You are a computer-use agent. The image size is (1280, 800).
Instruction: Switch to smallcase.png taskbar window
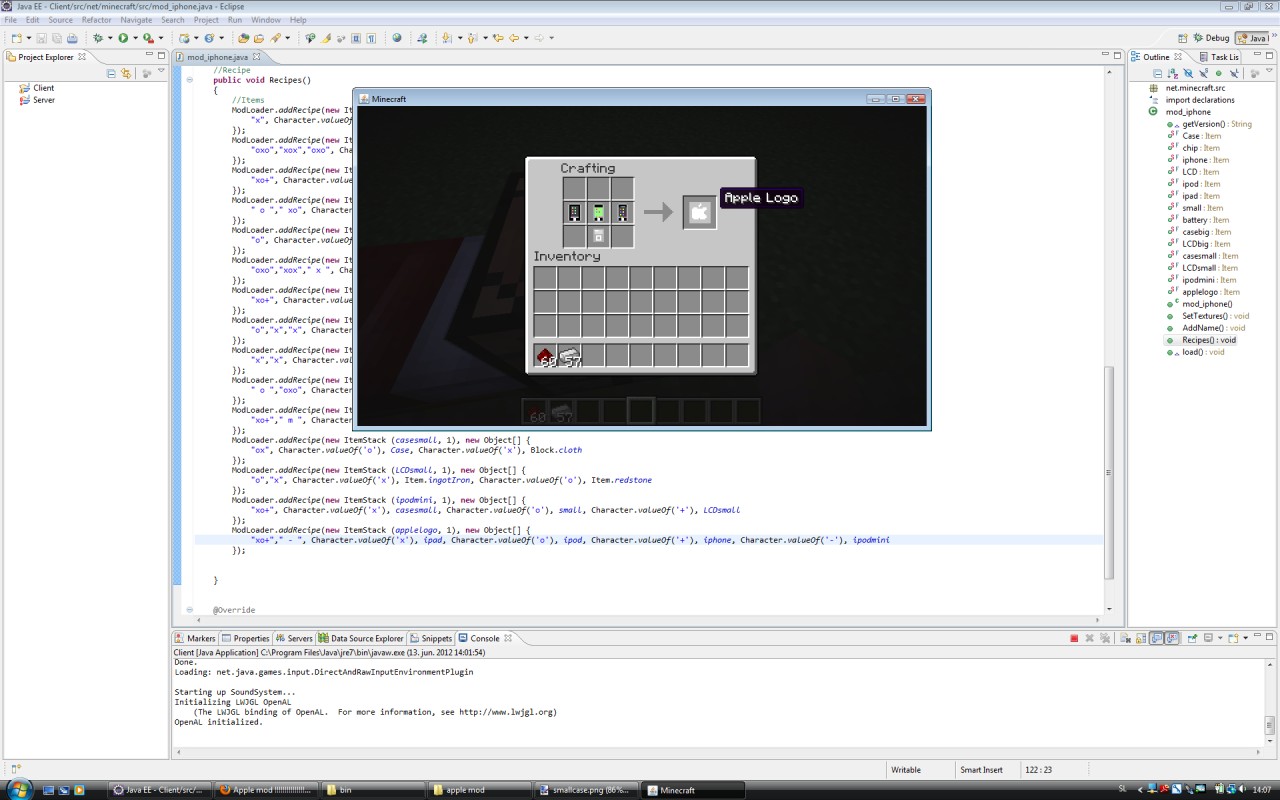(x=586, y=790)
